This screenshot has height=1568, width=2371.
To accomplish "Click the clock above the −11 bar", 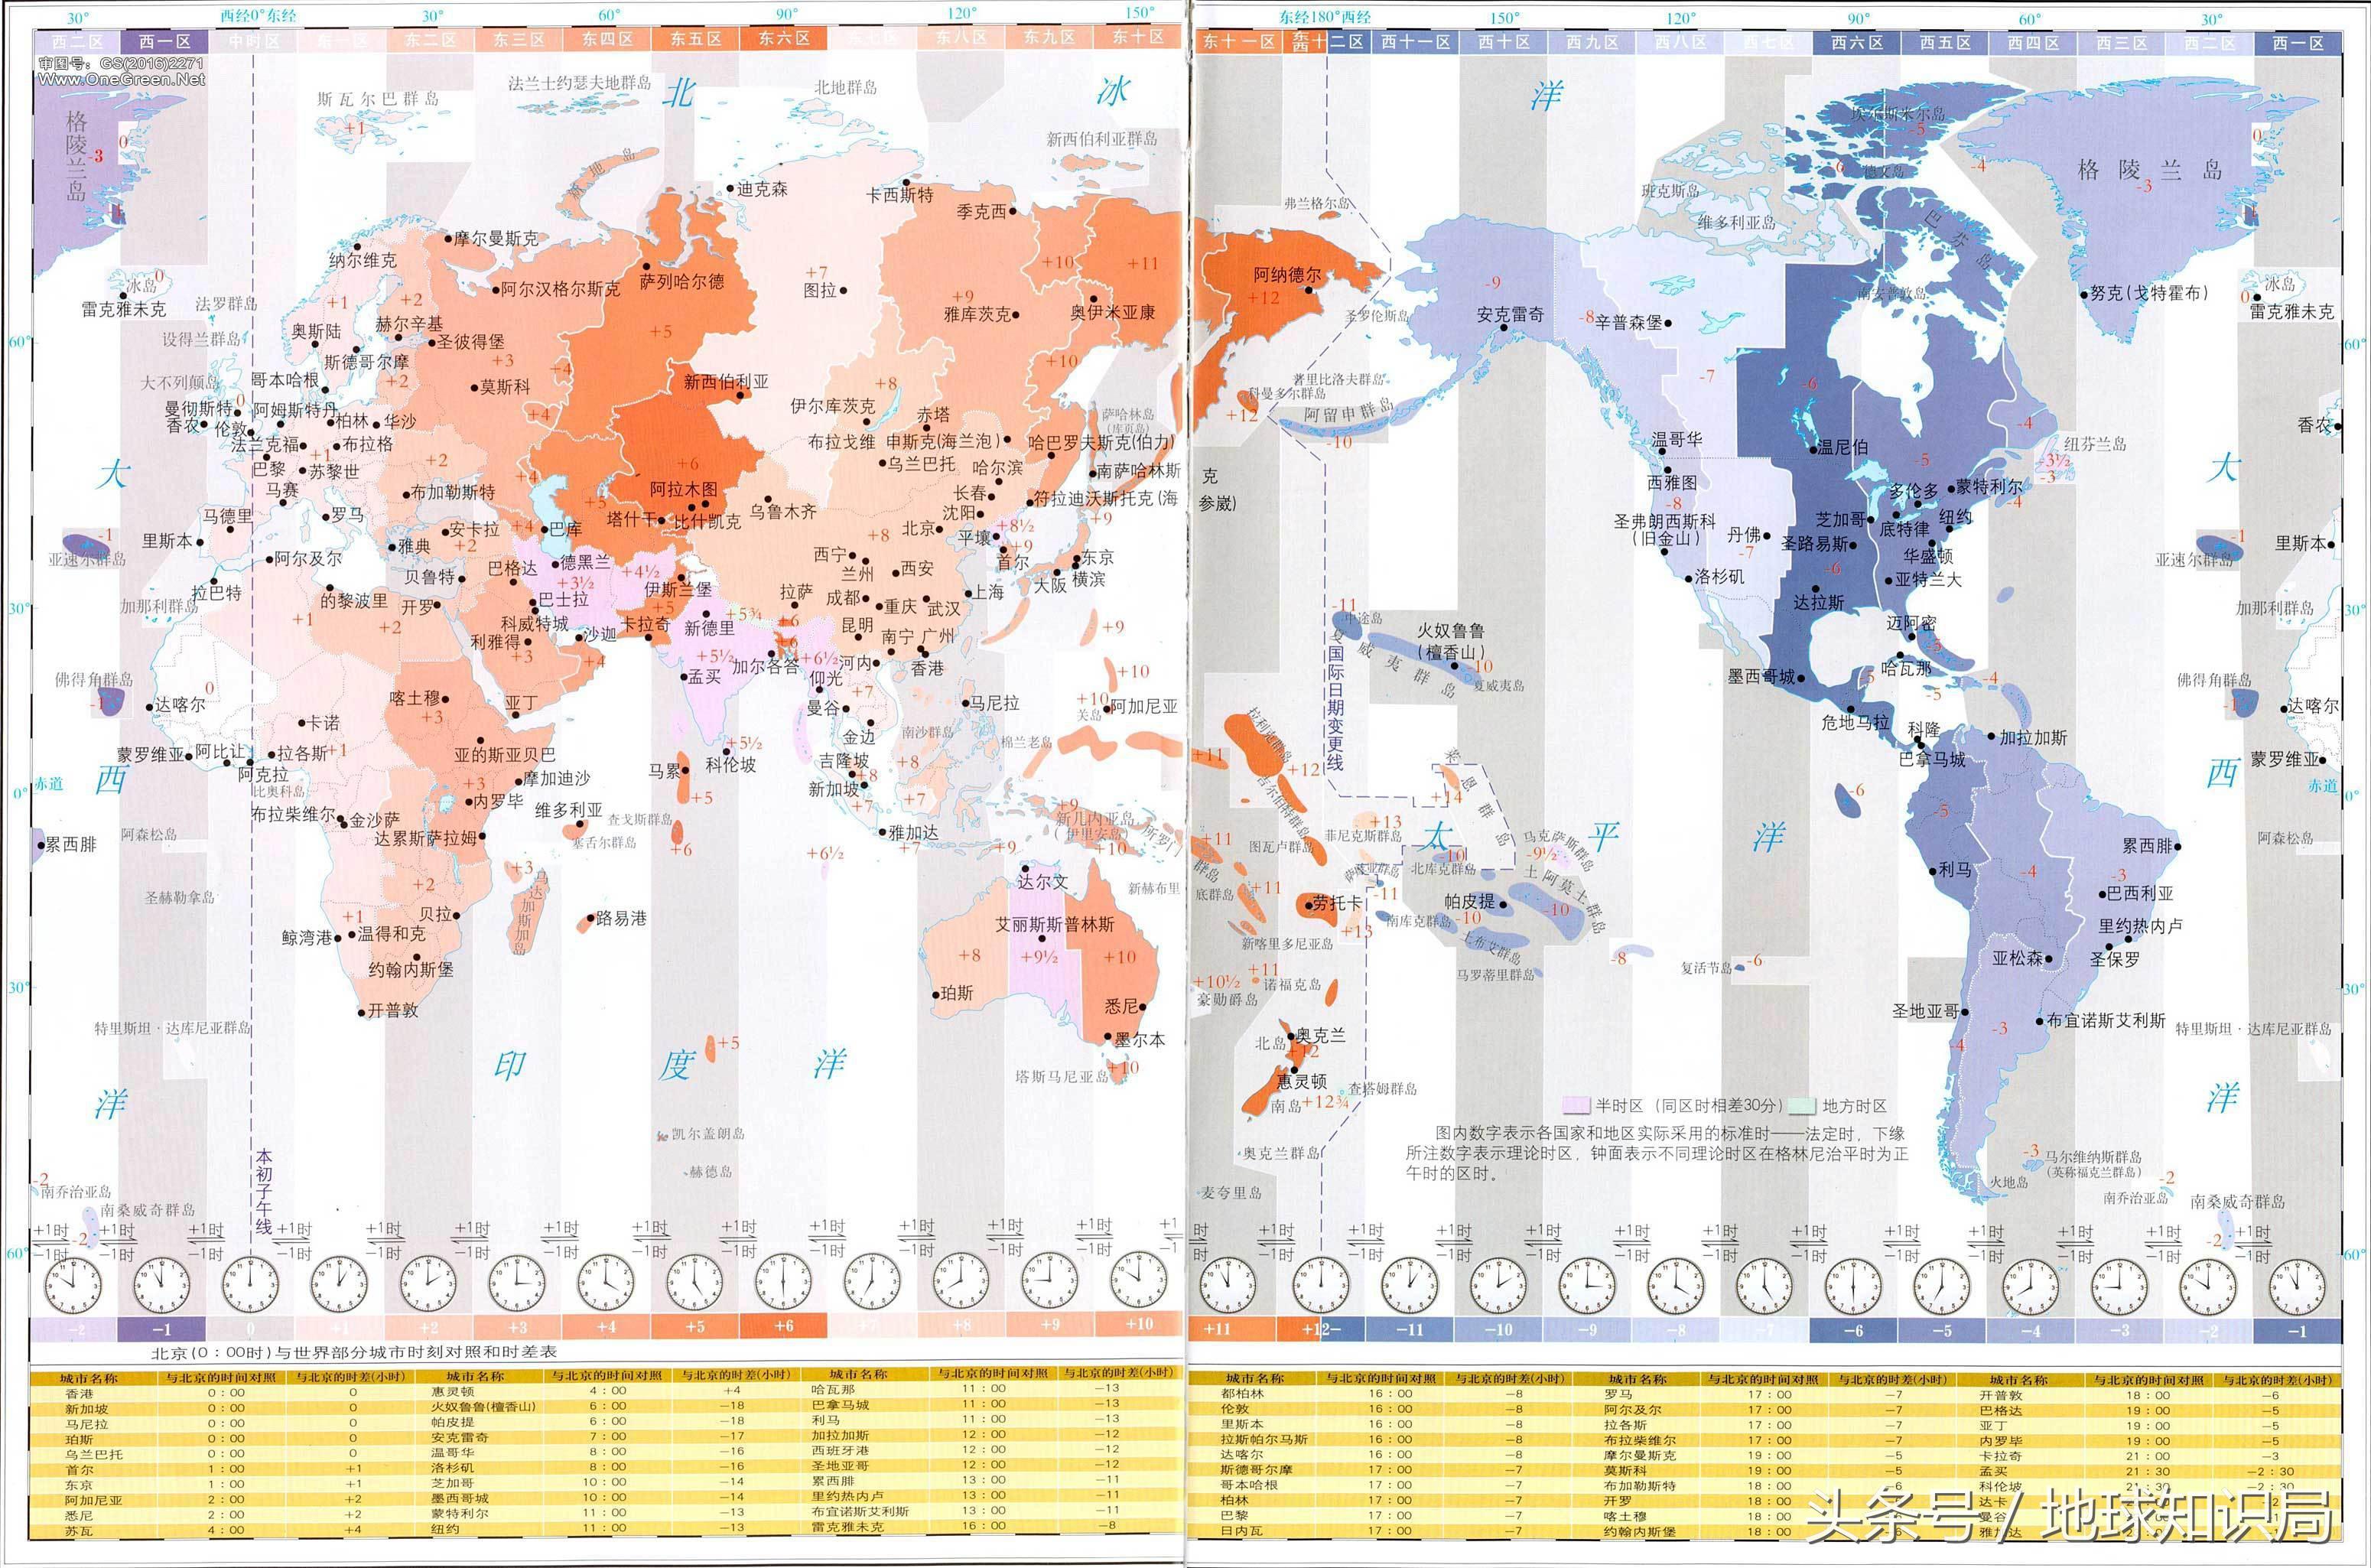I will [1409, 1285].
